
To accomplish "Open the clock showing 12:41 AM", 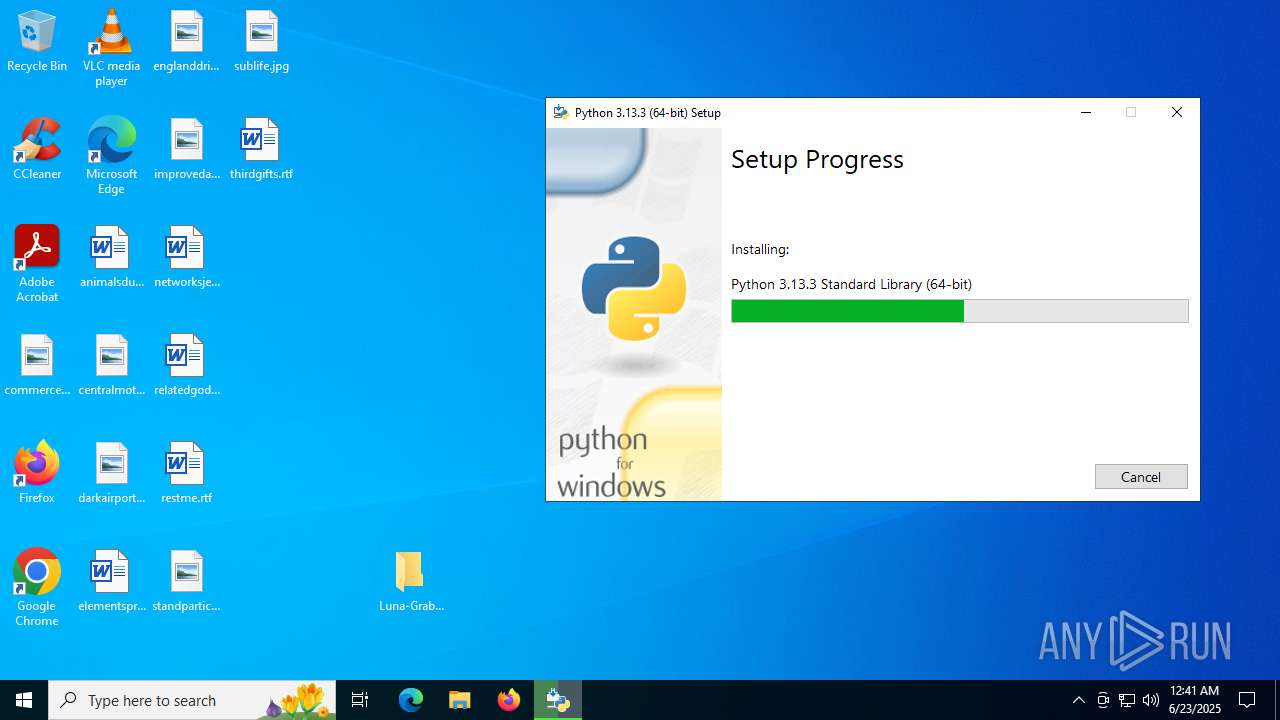I will coord(1195,700).
